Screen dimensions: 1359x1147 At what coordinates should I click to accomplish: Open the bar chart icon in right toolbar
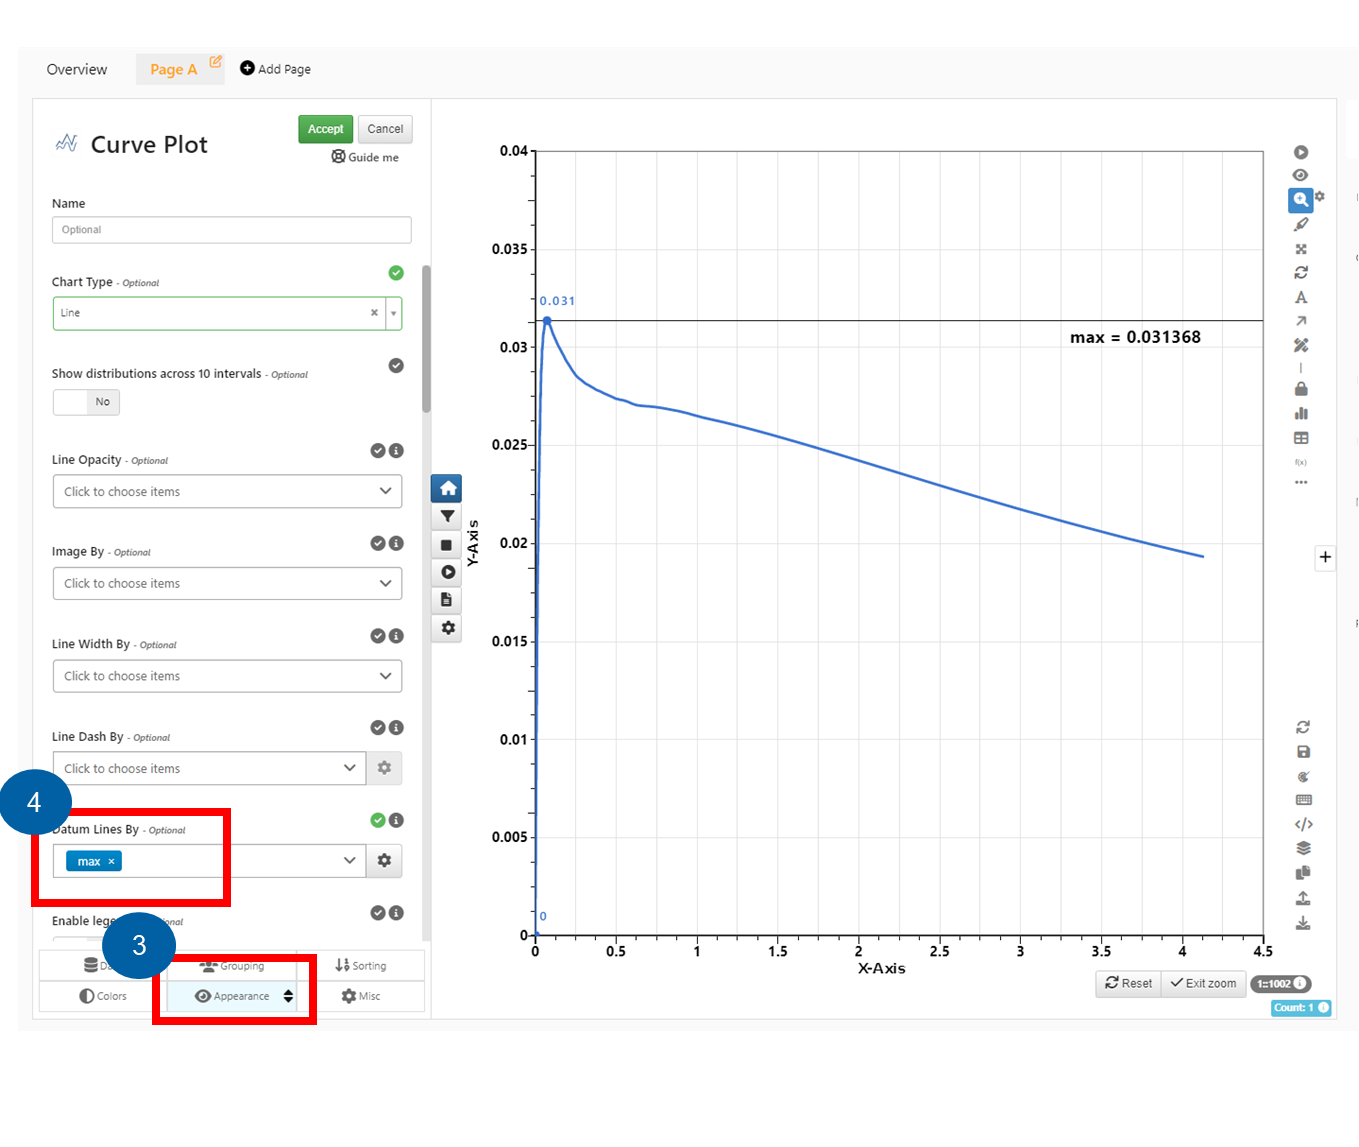click(1301, 413)
